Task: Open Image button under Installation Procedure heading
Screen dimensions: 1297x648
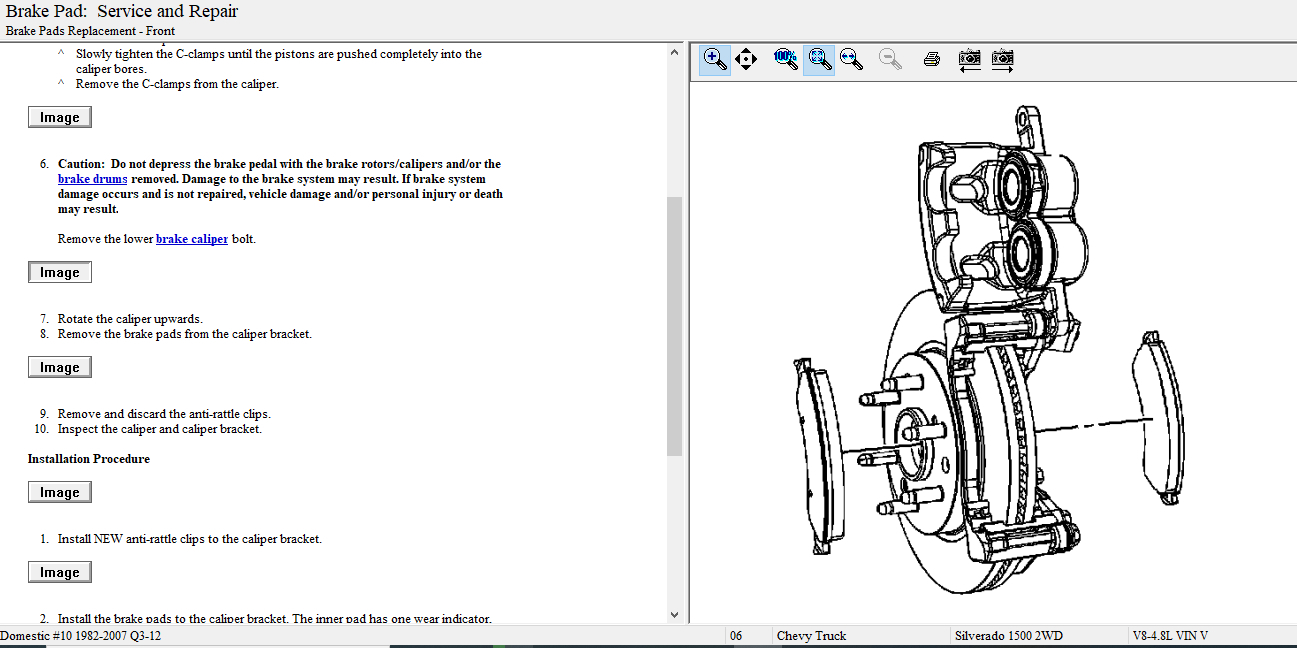Action: tap(60, 492)
